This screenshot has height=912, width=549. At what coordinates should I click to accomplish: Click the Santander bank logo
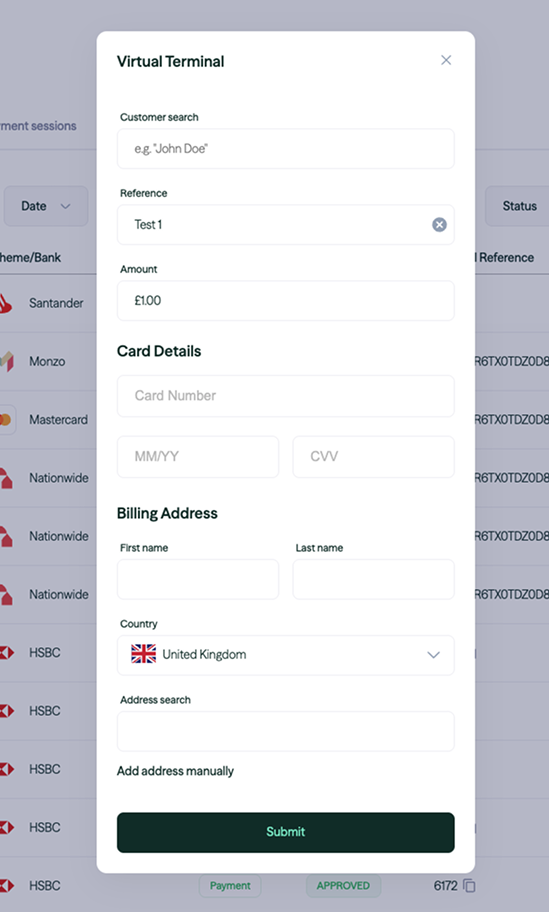click(x=5, y=303)
